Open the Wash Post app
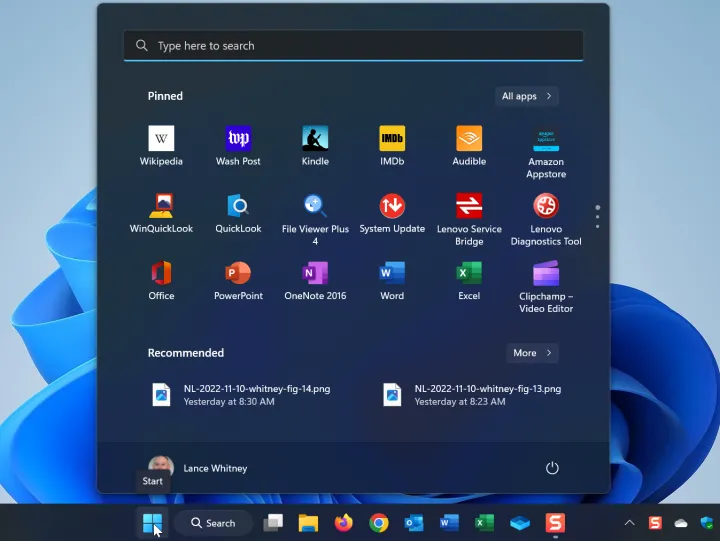 click(x=238, y=139)
